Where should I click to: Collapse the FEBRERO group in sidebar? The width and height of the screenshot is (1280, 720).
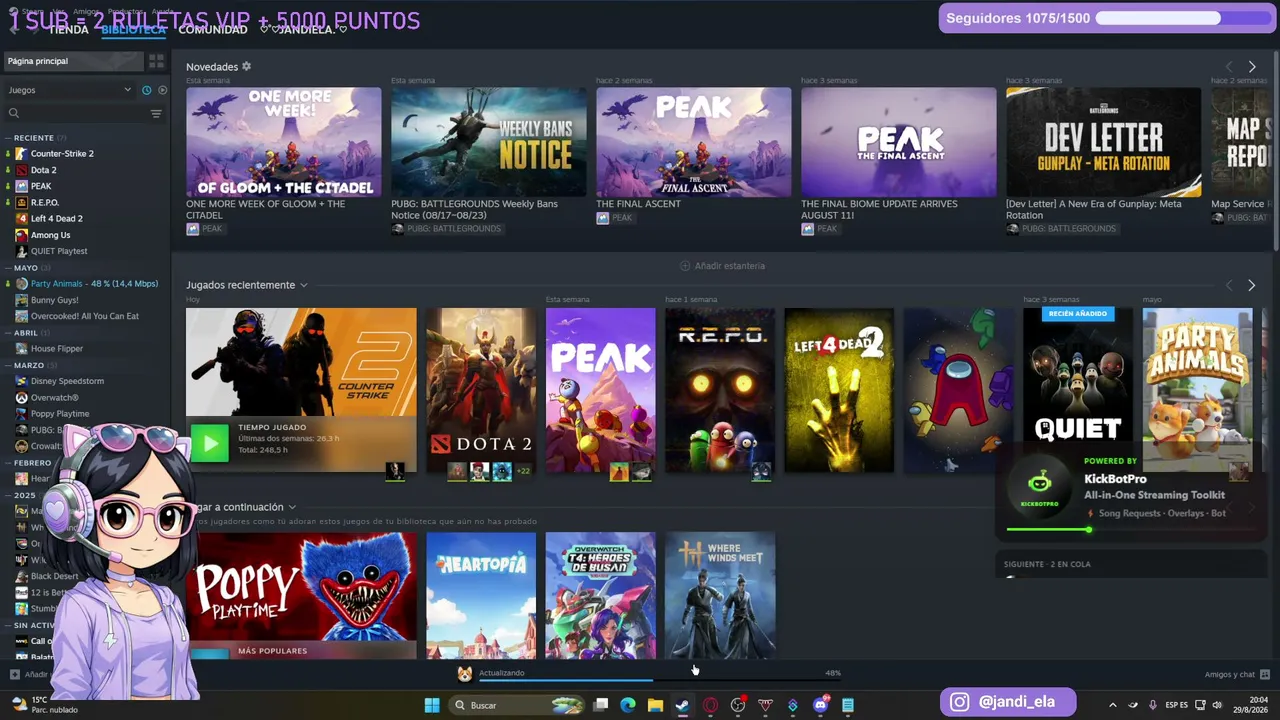pyautogui.click(x=8, y=463)
